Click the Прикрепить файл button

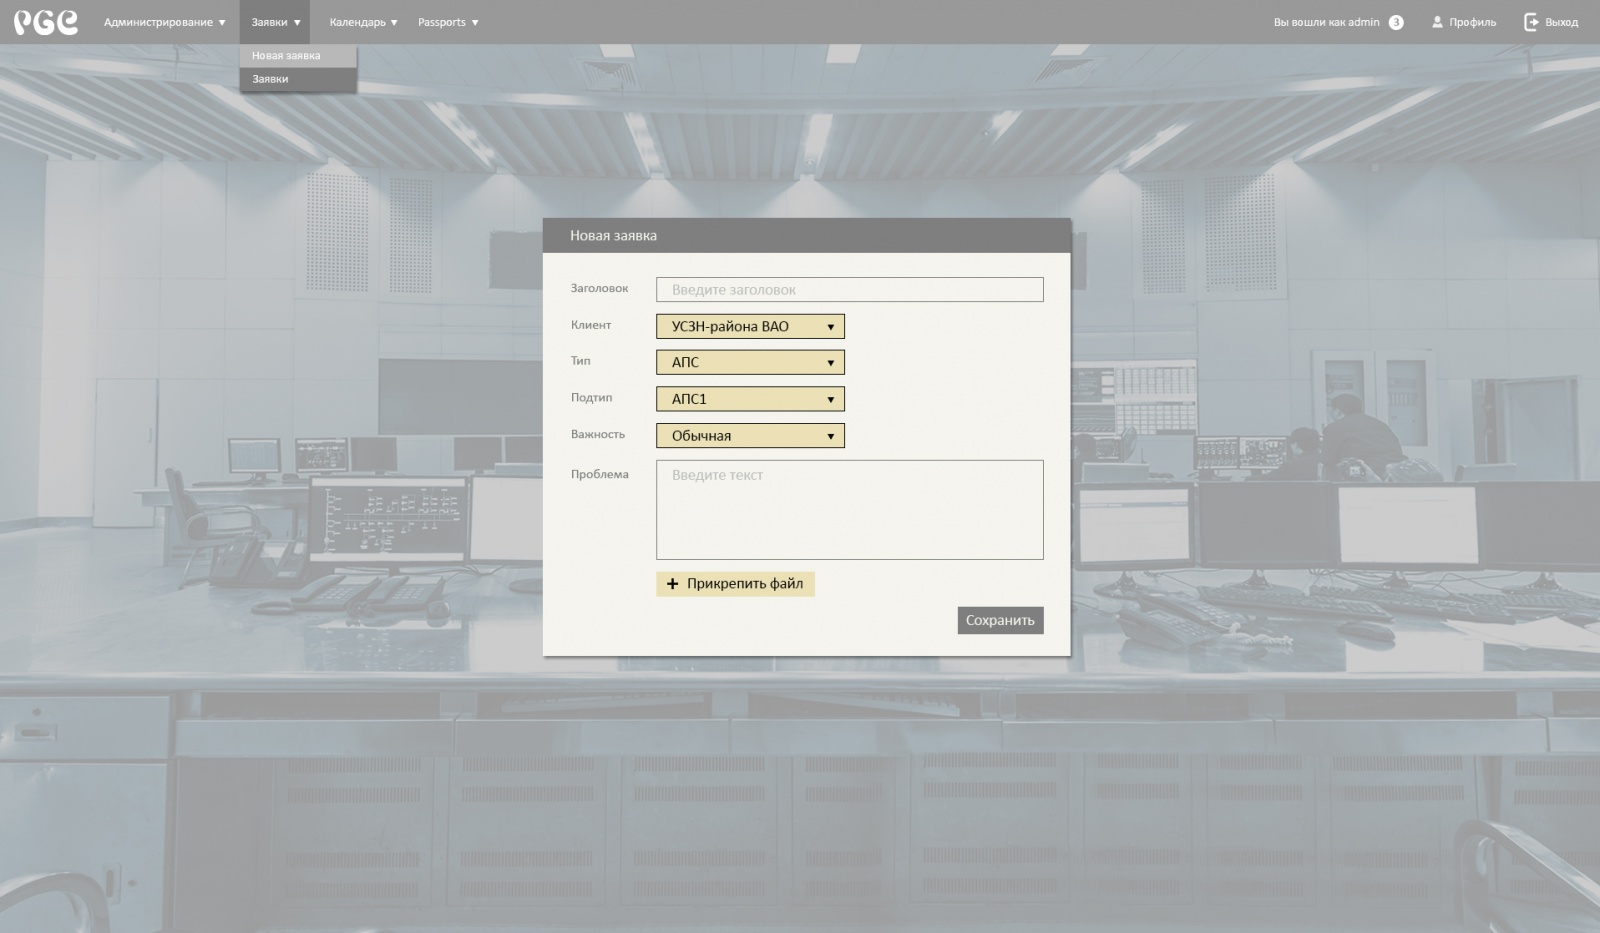[x=735, y=584]
